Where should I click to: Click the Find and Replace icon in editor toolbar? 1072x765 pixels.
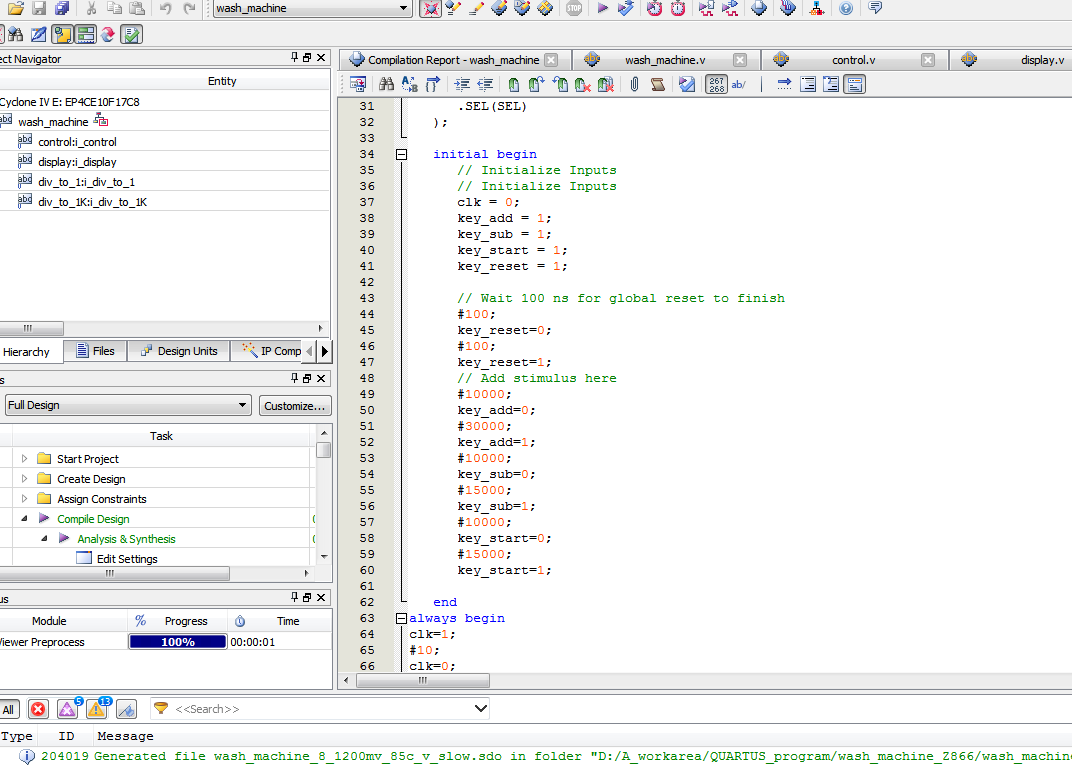coord(410,85)
